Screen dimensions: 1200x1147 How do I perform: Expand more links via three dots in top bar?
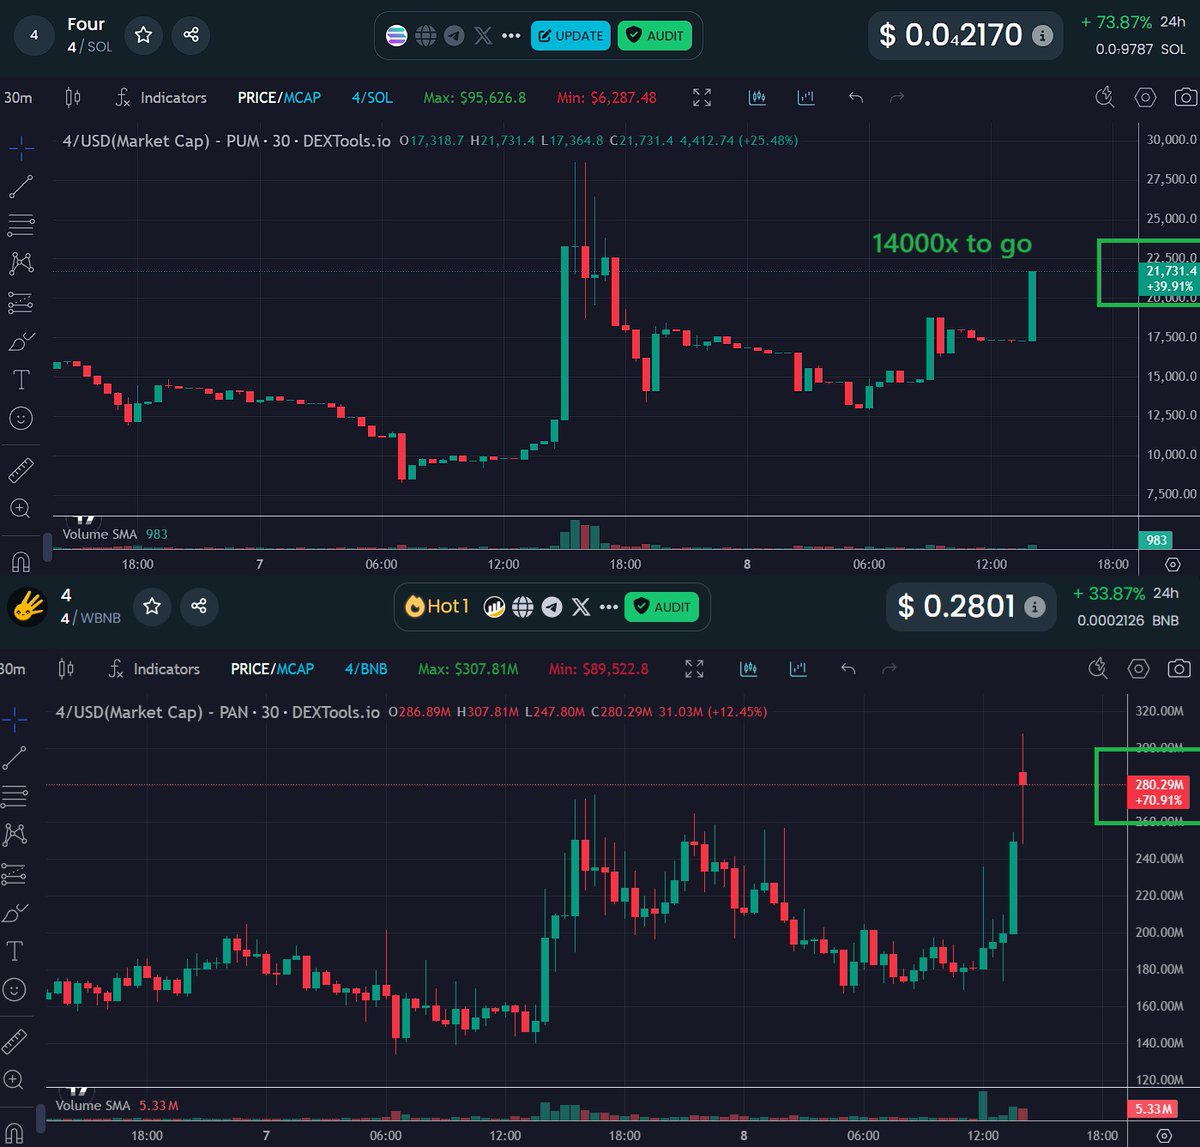coord(511,36)
